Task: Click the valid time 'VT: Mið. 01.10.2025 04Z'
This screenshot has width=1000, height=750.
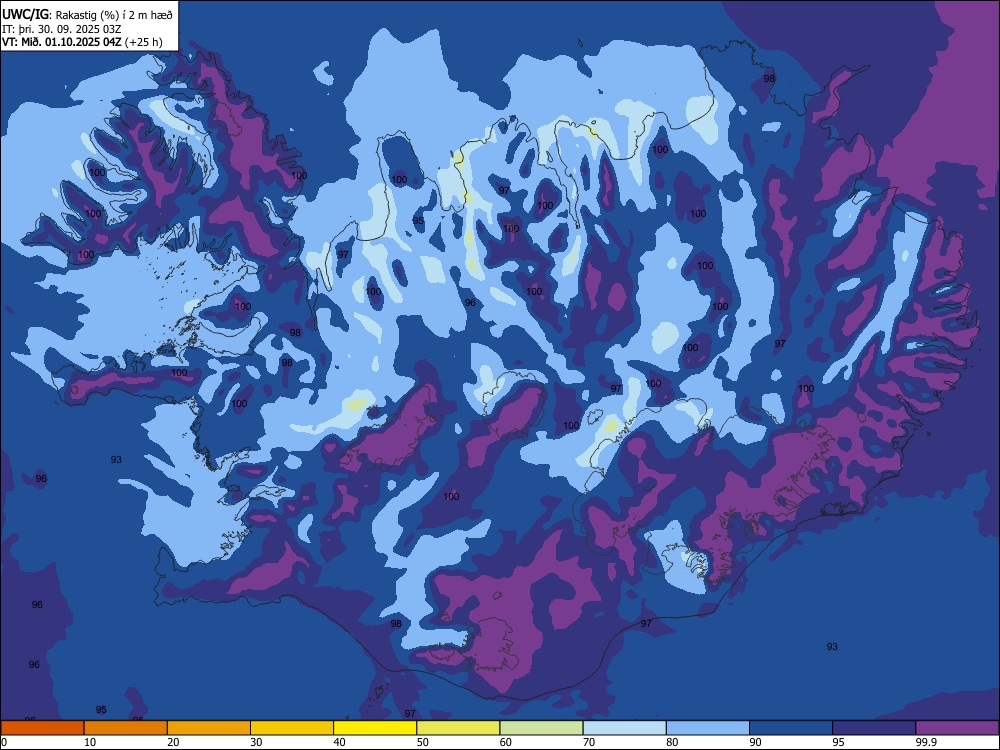Action: pyautogui.click(x=62, y=42)
